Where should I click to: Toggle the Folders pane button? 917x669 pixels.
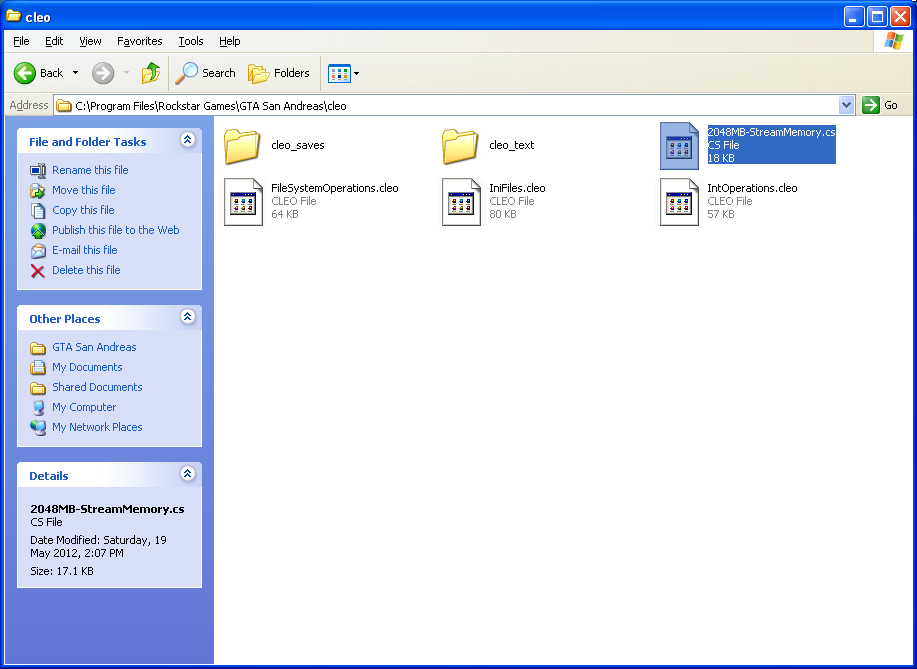pyautogui.click(x=279, y=73)
